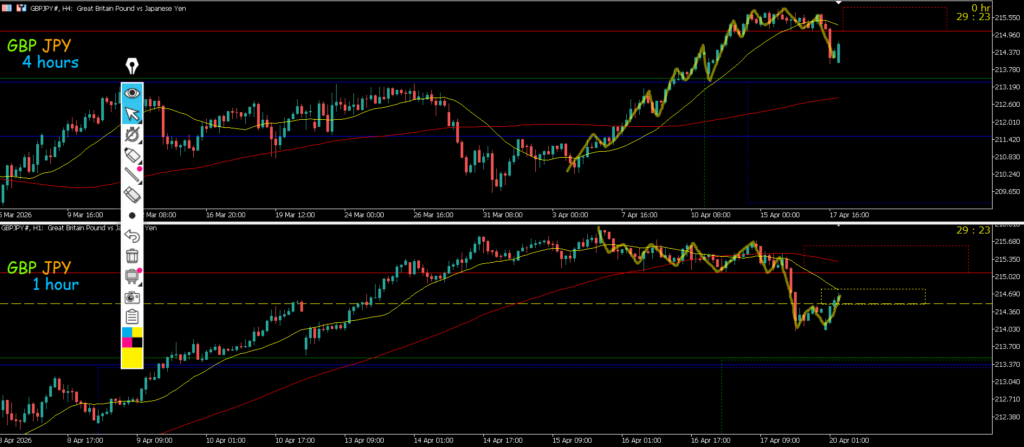The image size is (1024, 447).
Task: Select the cursor arrow mode
Action: [132, 114]
